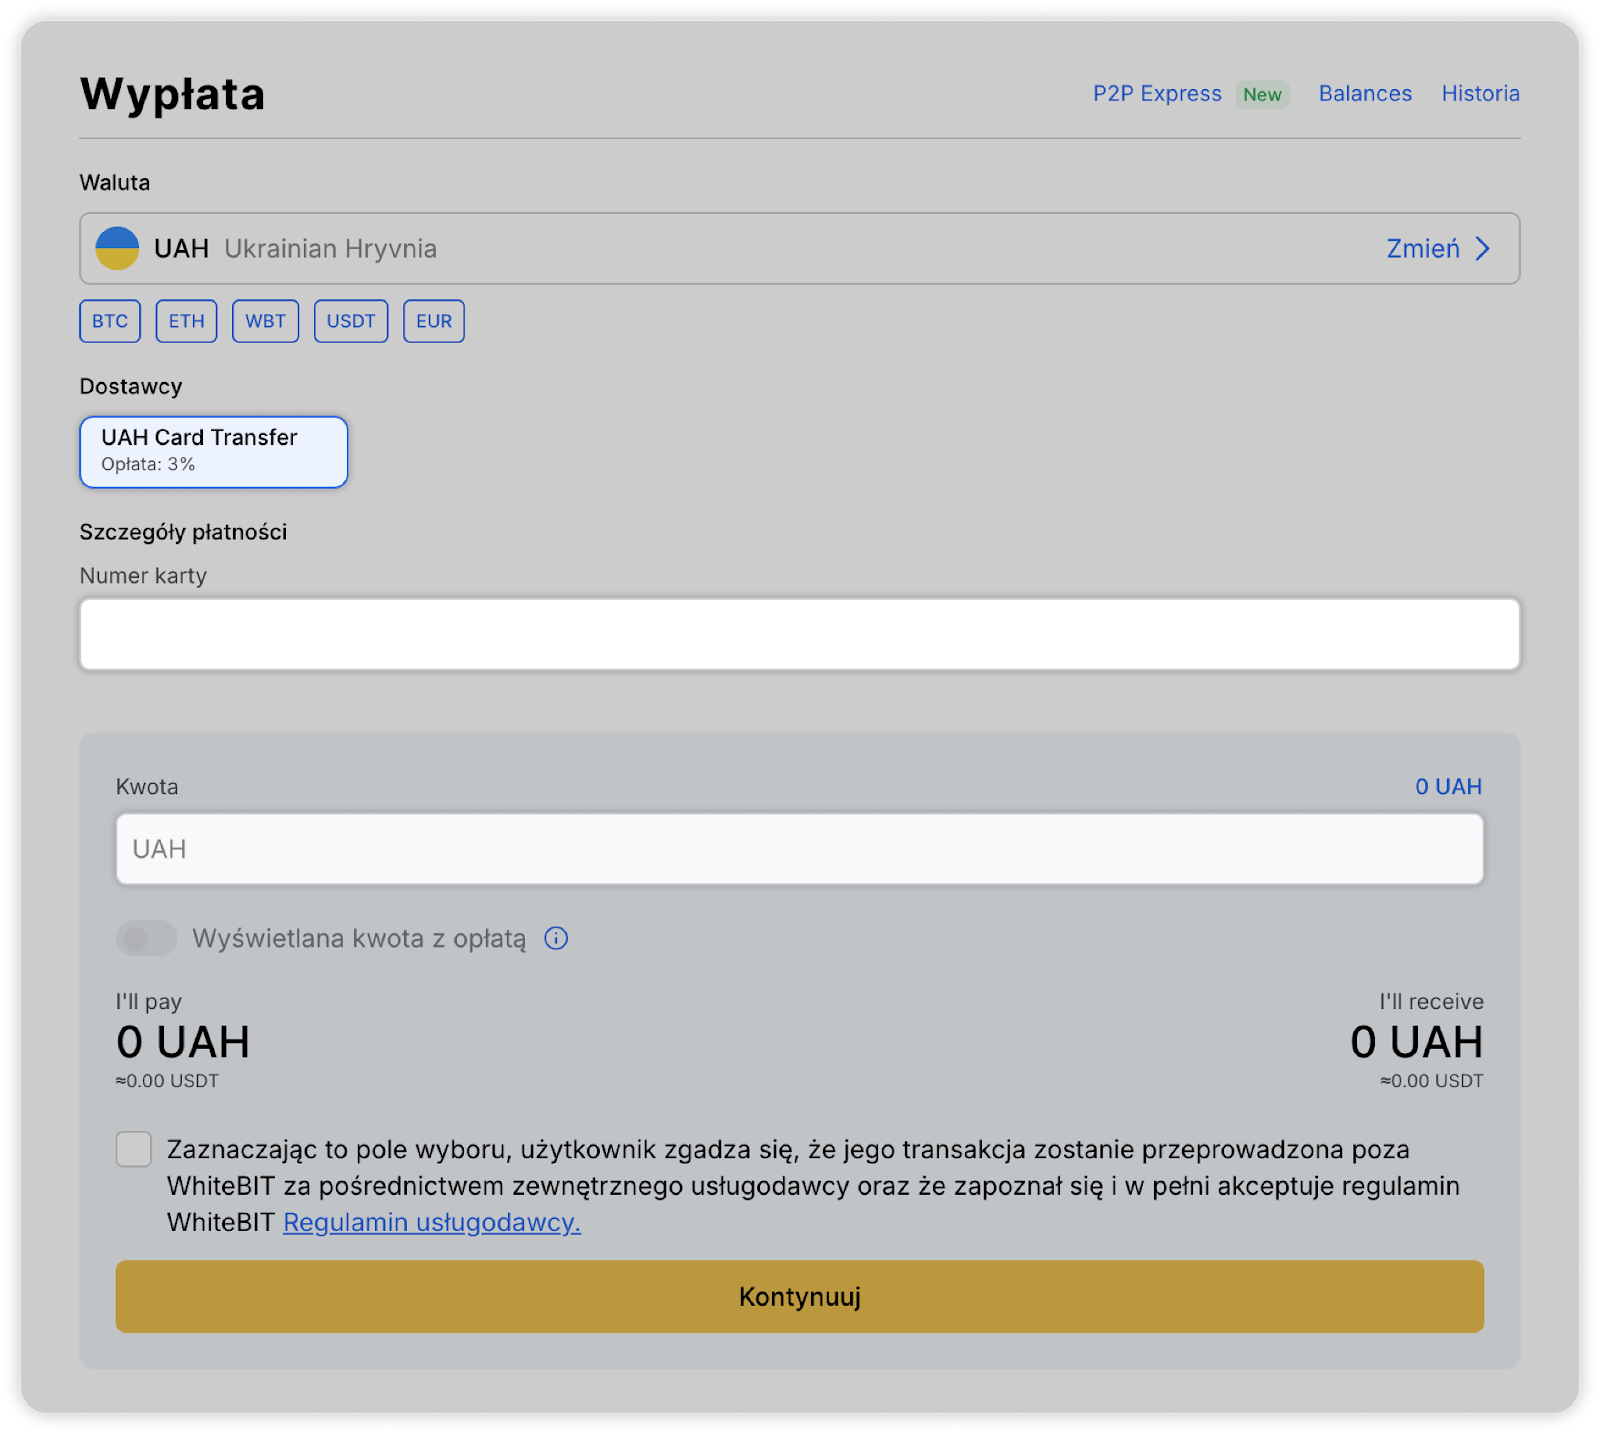Open Historia withdrawal history
The height and width of the screenshot is (1434, 1600).
tap(1480, 94)
